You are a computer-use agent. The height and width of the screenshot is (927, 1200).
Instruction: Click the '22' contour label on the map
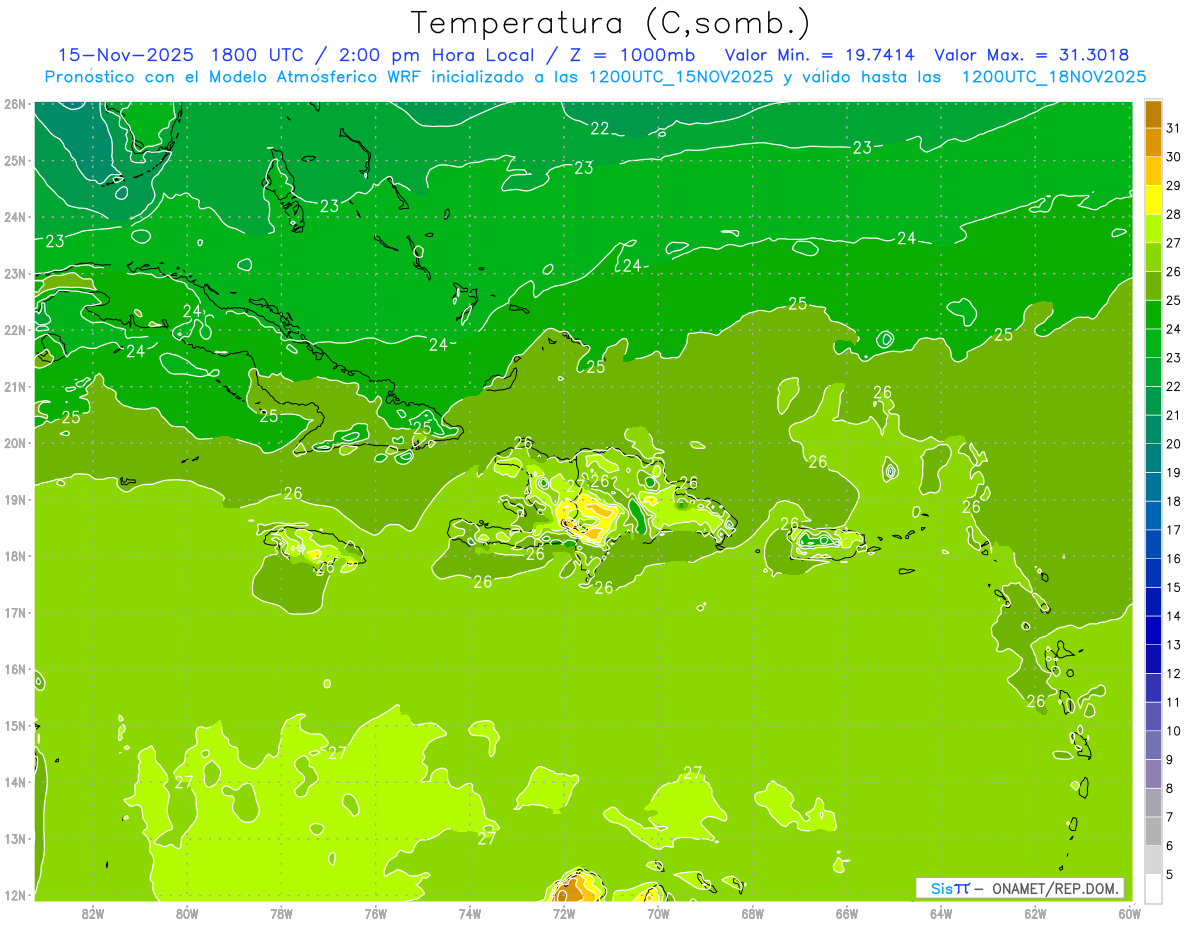[x=600, y=128]
